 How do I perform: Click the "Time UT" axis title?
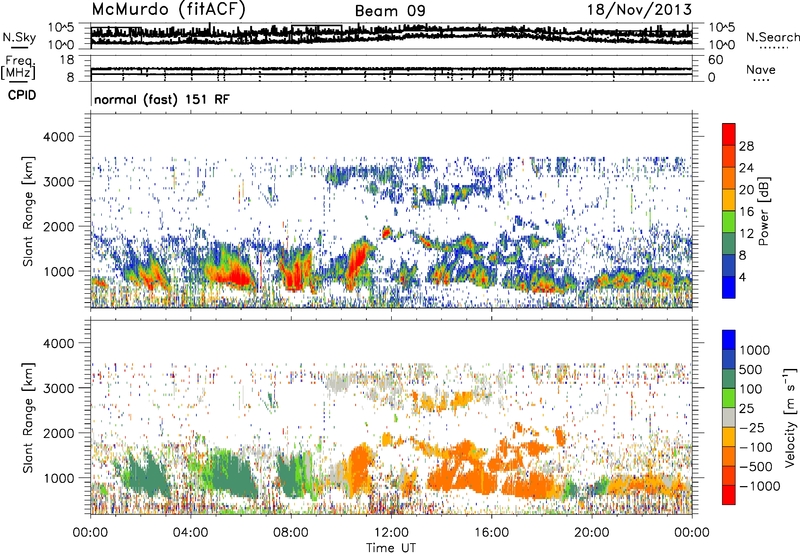pyautogui.click(x=391, y=548)
